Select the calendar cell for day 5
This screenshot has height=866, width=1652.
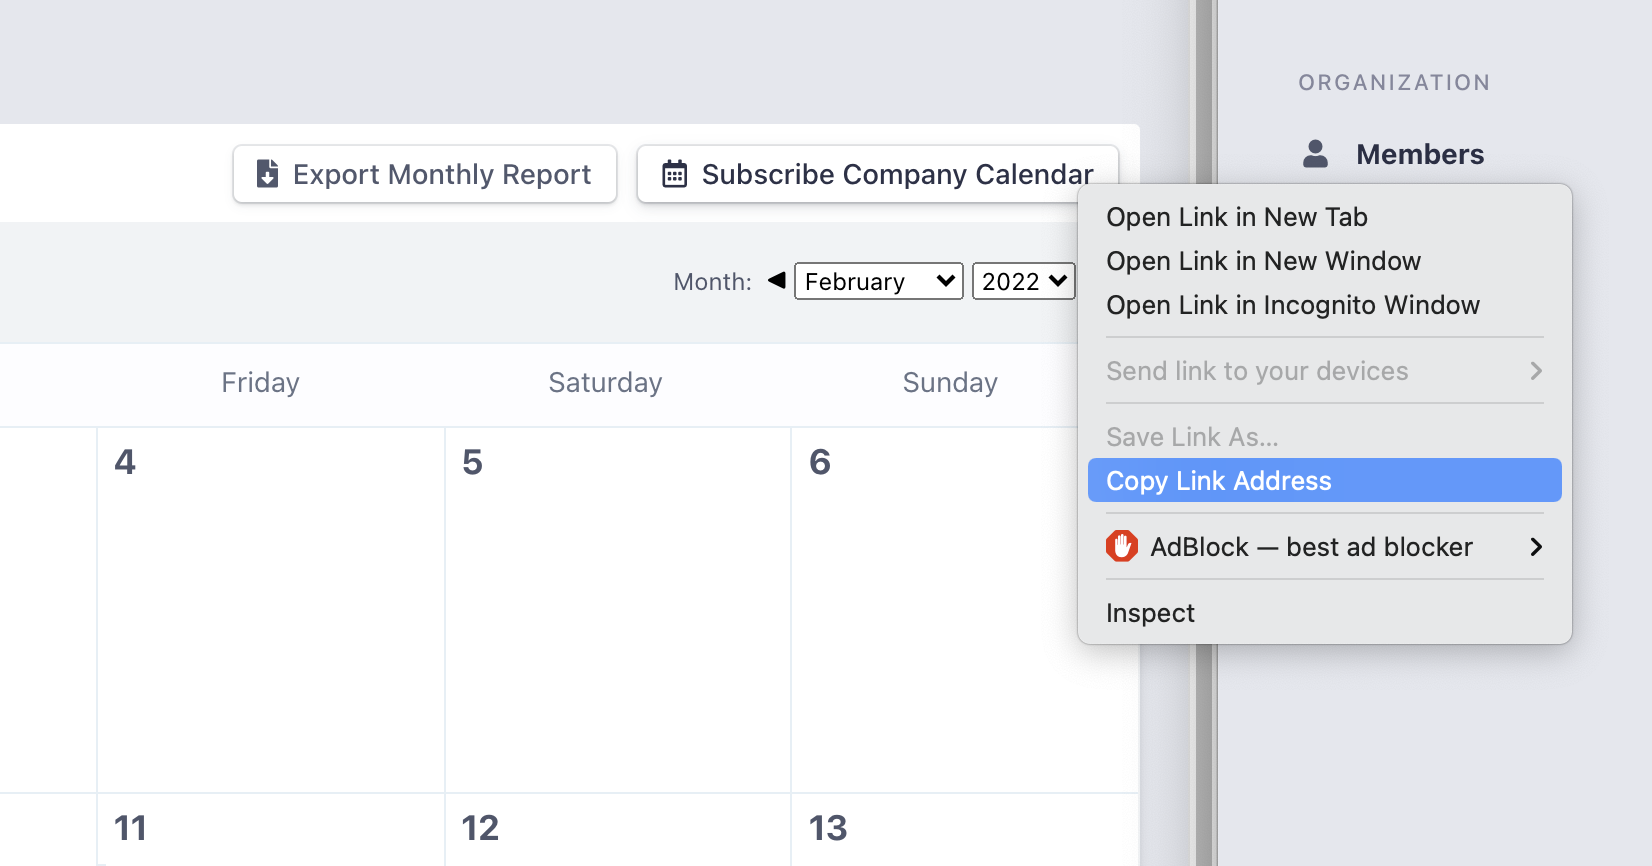coord(617,610)
